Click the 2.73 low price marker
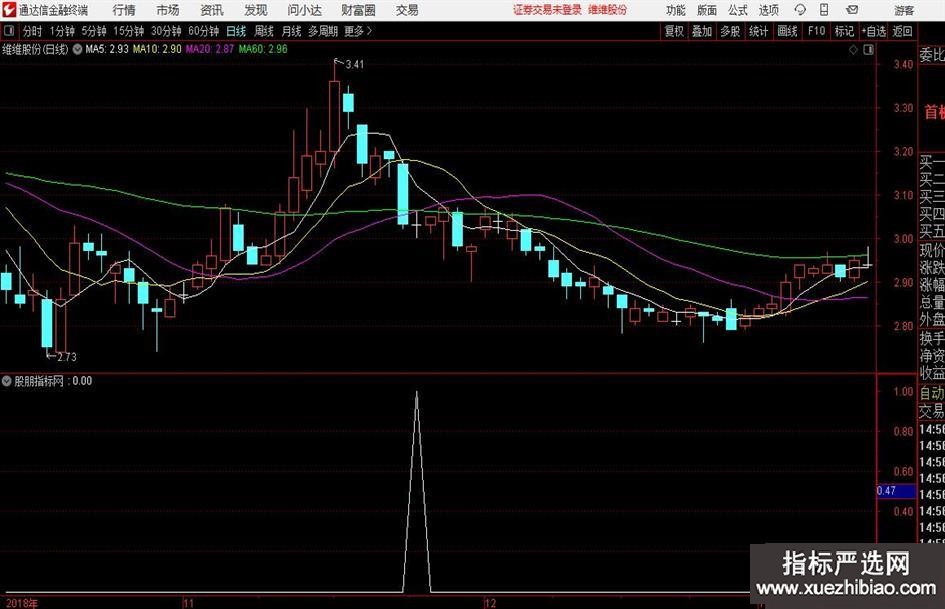Image resolution: width=945 pixels, height=609 pixels. pos(67,357)
